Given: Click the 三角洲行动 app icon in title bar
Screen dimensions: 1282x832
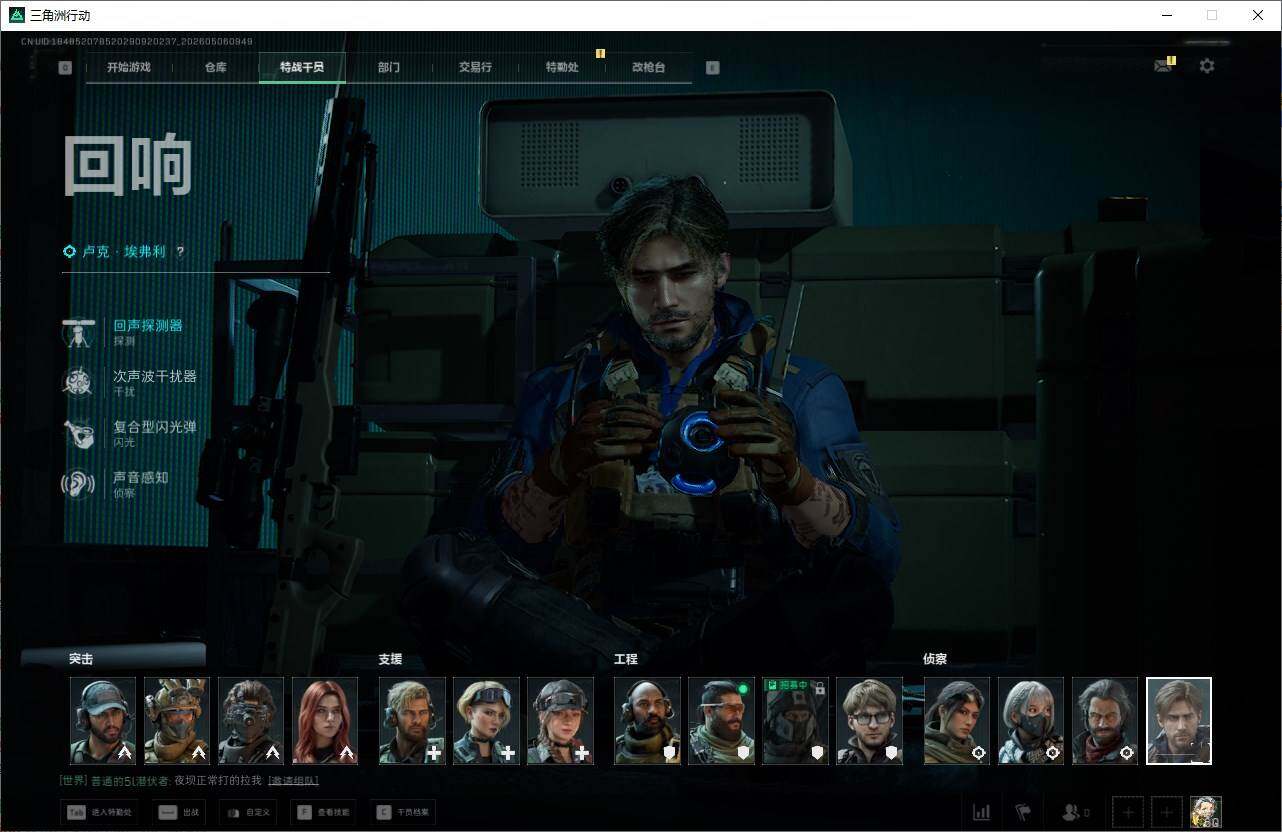Looking at the screenshot, I should click(16, 15).
